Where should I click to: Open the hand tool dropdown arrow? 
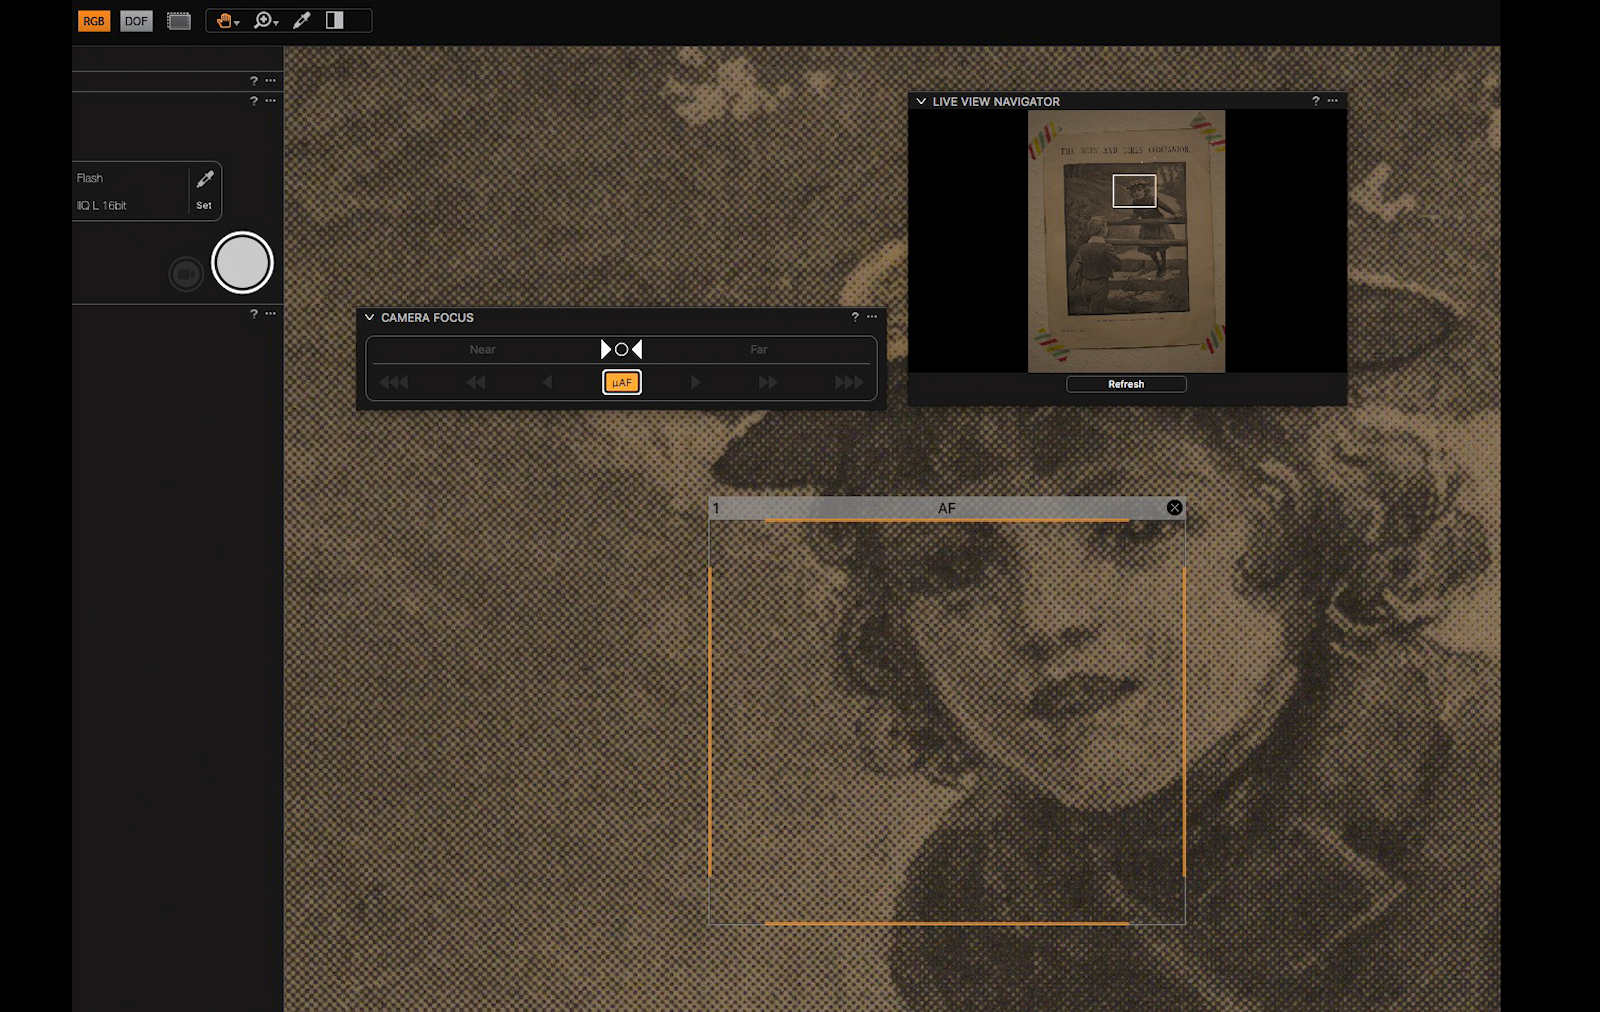tap(237, 23)
